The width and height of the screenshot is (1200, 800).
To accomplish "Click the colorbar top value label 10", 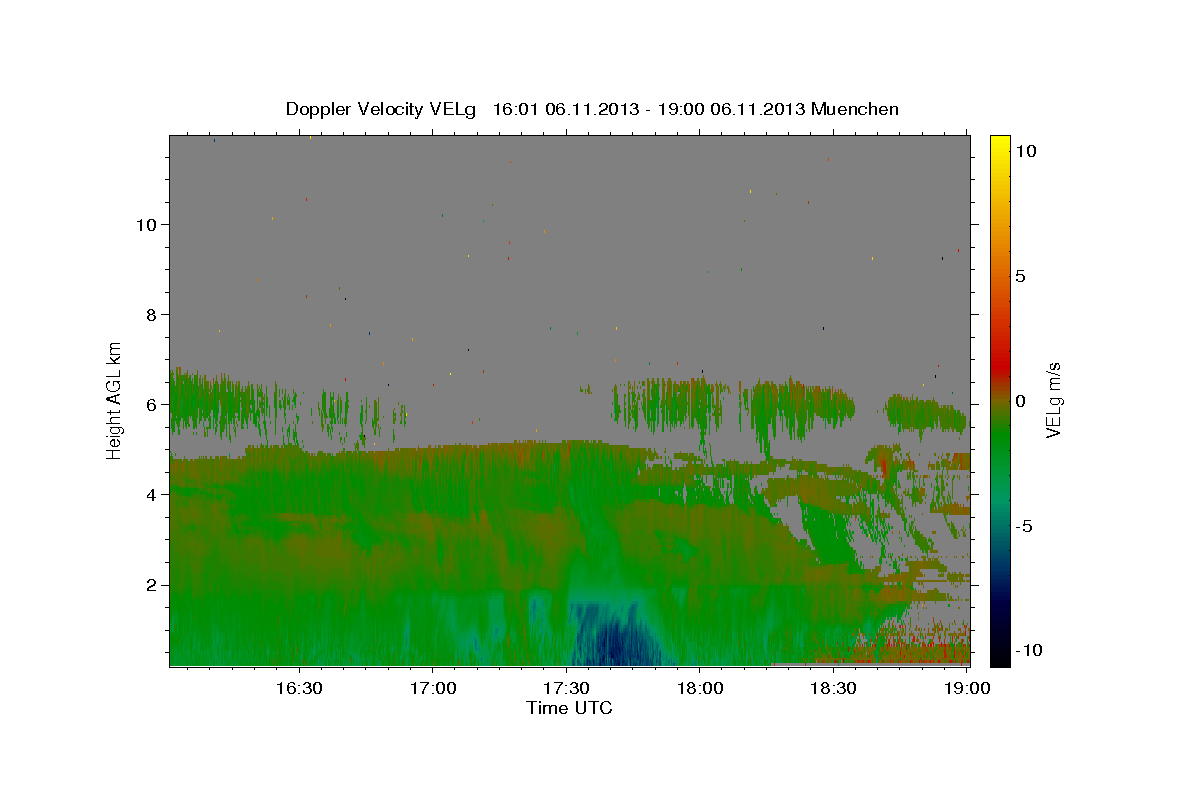I will pyautogui.click(x=1025, y=151).
